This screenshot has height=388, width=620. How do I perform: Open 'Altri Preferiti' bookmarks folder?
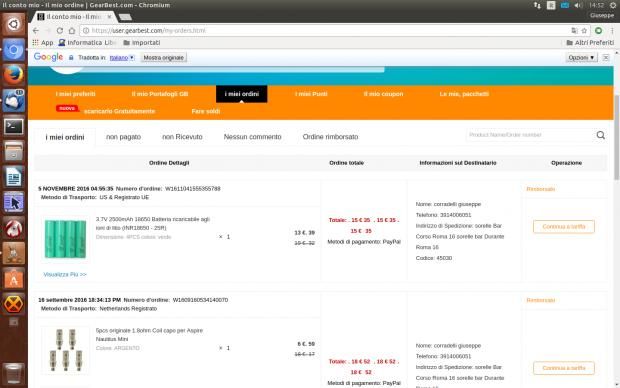[x=590, y=42]
